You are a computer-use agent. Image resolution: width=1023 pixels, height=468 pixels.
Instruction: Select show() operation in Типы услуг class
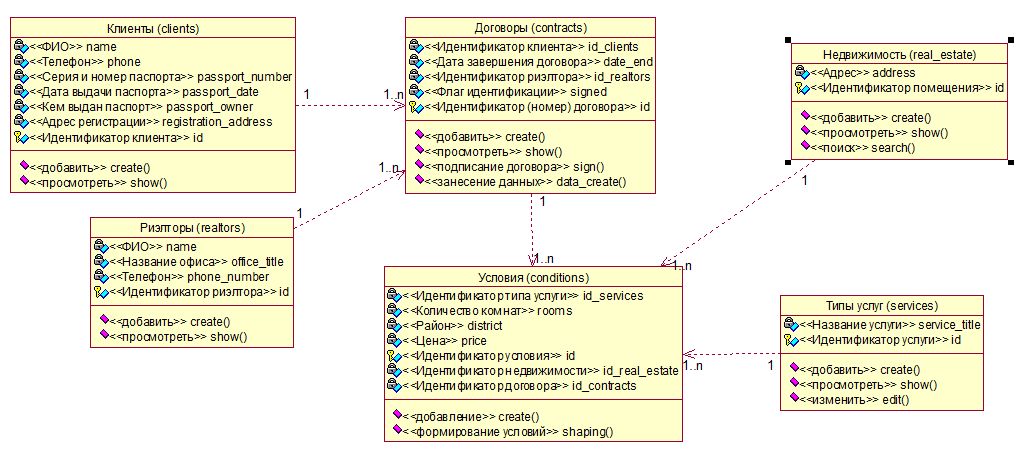(868, 384)
